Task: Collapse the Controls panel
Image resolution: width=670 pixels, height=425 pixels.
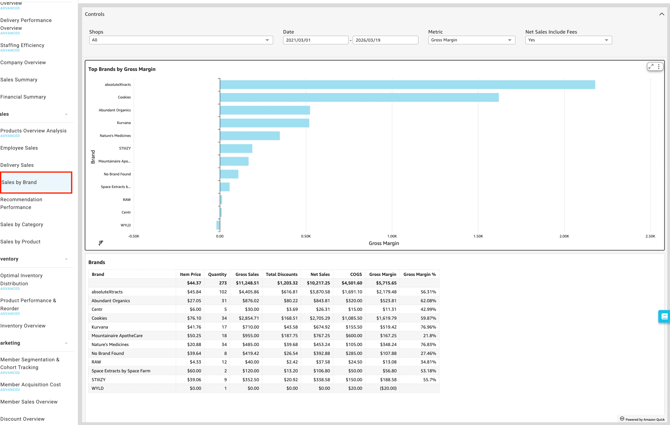Action: click(661, 14)
